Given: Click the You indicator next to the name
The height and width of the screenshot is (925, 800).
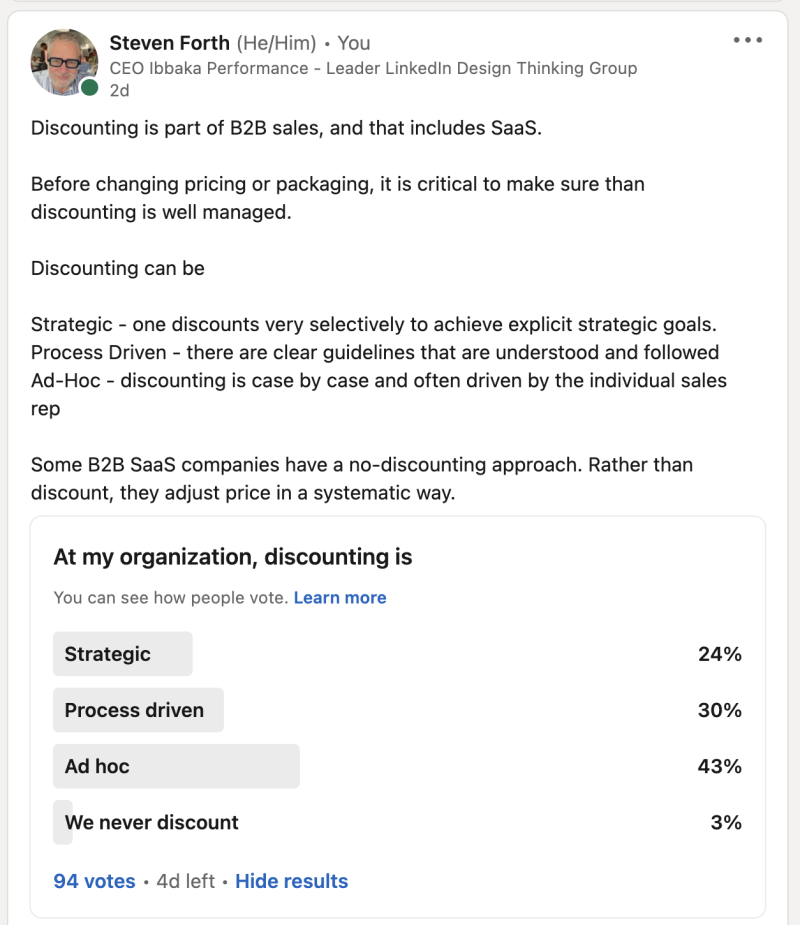Looking at the screenshot, I should pos(356,43).
